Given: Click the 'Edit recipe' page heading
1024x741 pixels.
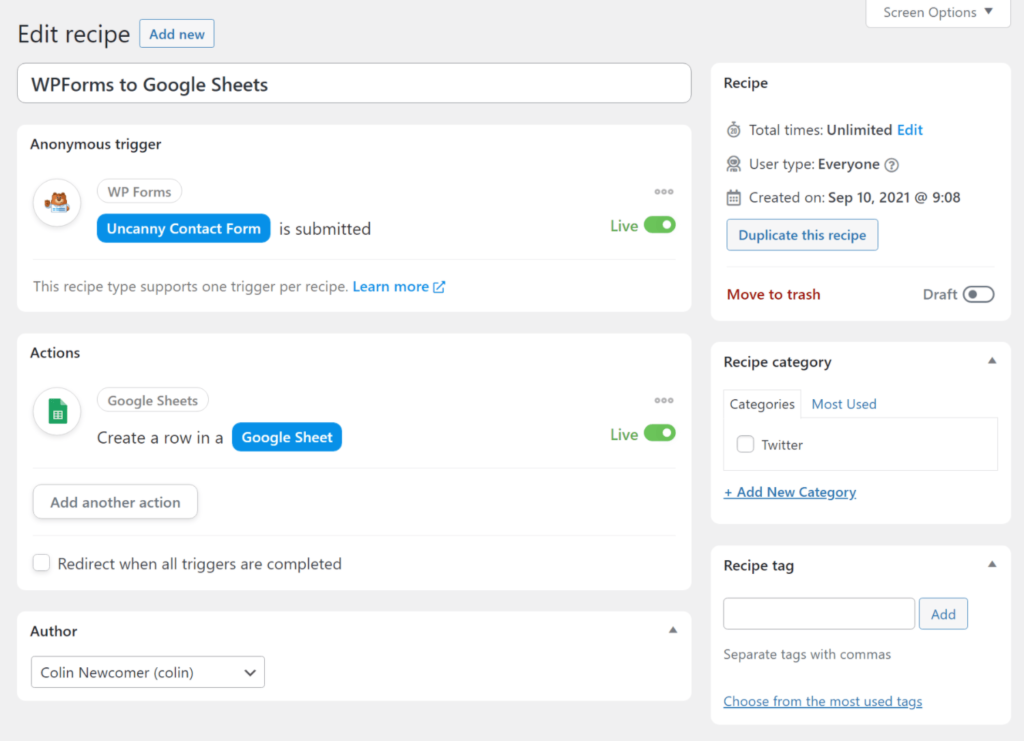Looking at the screenshot, I should 74,34.
